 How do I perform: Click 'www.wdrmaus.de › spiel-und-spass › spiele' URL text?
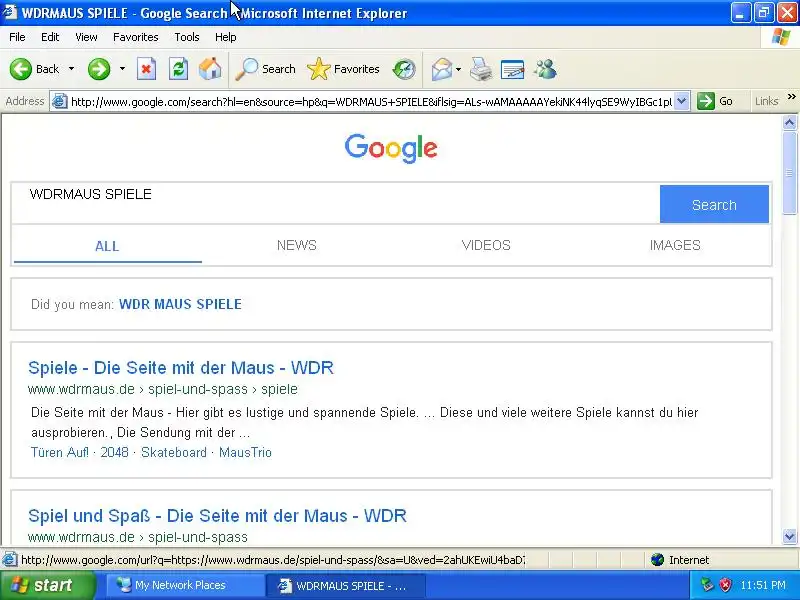pos(163,389)
